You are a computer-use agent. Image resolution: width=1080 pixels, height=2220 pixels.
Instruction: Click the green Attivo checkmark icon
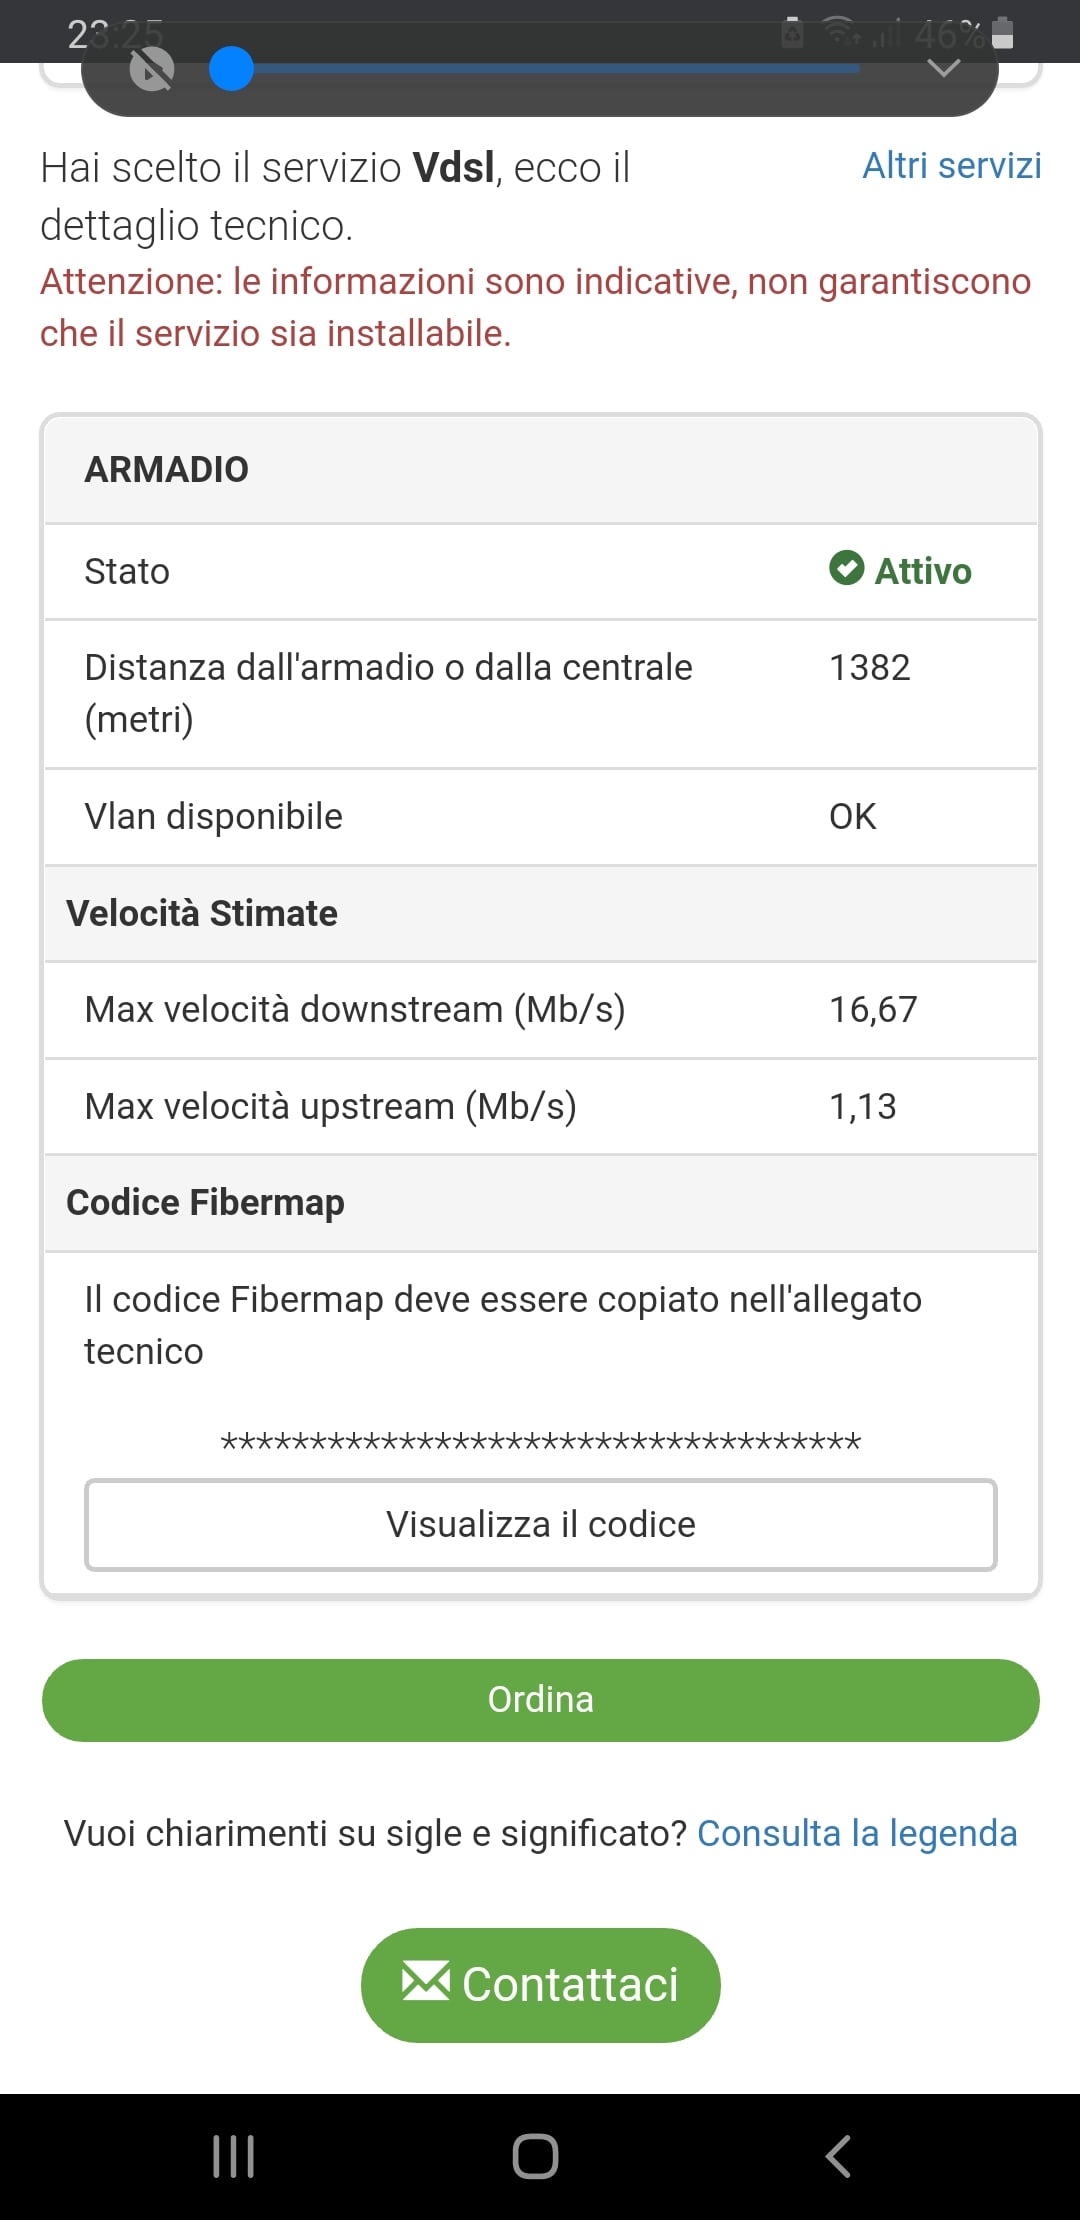tap(846, 568)
